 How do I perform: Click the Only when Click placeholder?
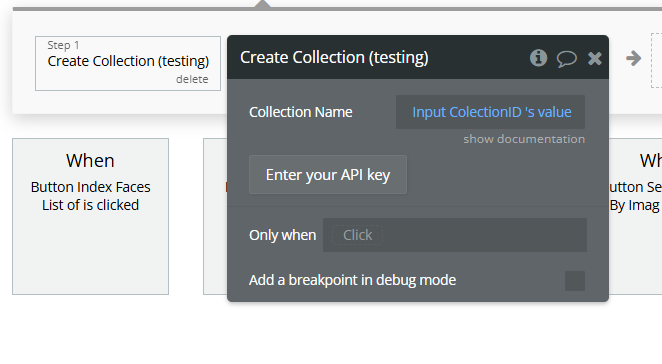point(358,235)
